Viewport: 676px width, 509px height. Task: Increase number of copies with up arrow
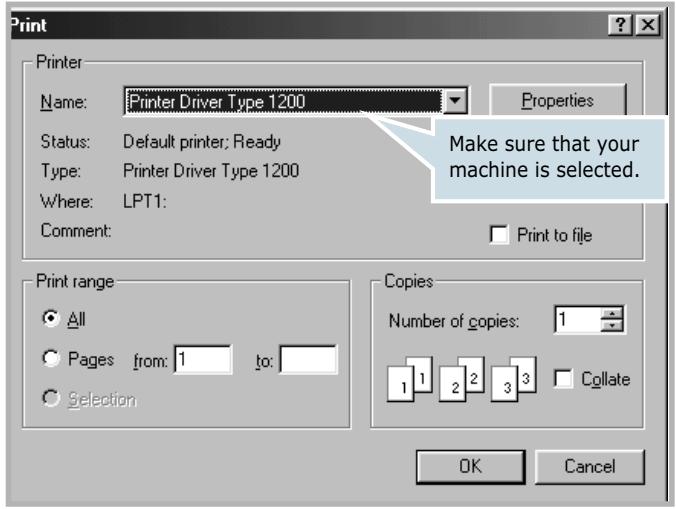(612, 313)
